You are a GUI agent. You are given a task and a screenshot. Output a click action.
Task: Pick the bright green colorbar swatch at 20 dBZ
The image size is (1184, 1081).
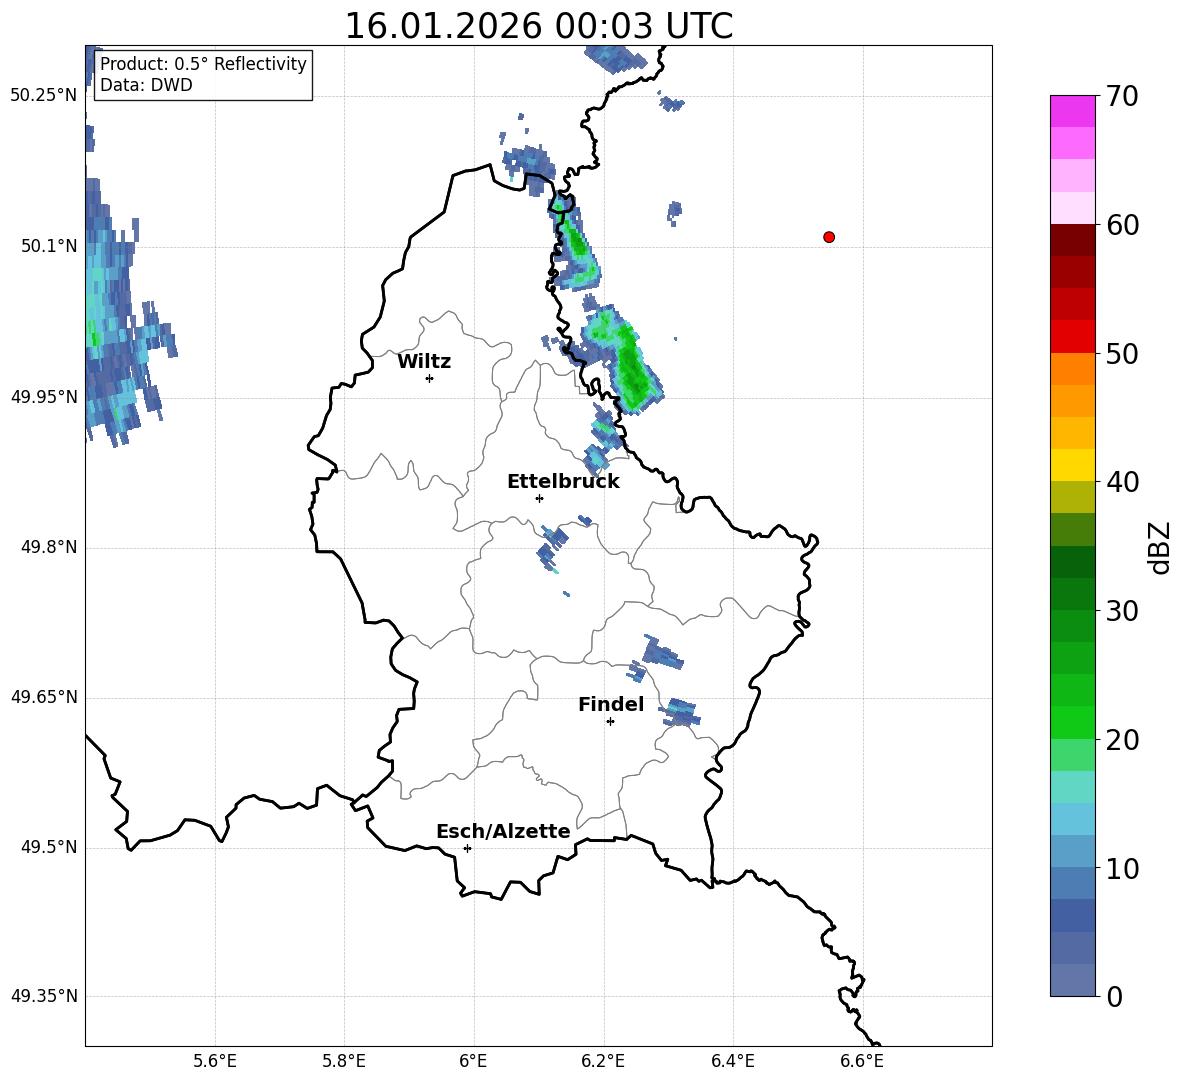(1072, 722)
